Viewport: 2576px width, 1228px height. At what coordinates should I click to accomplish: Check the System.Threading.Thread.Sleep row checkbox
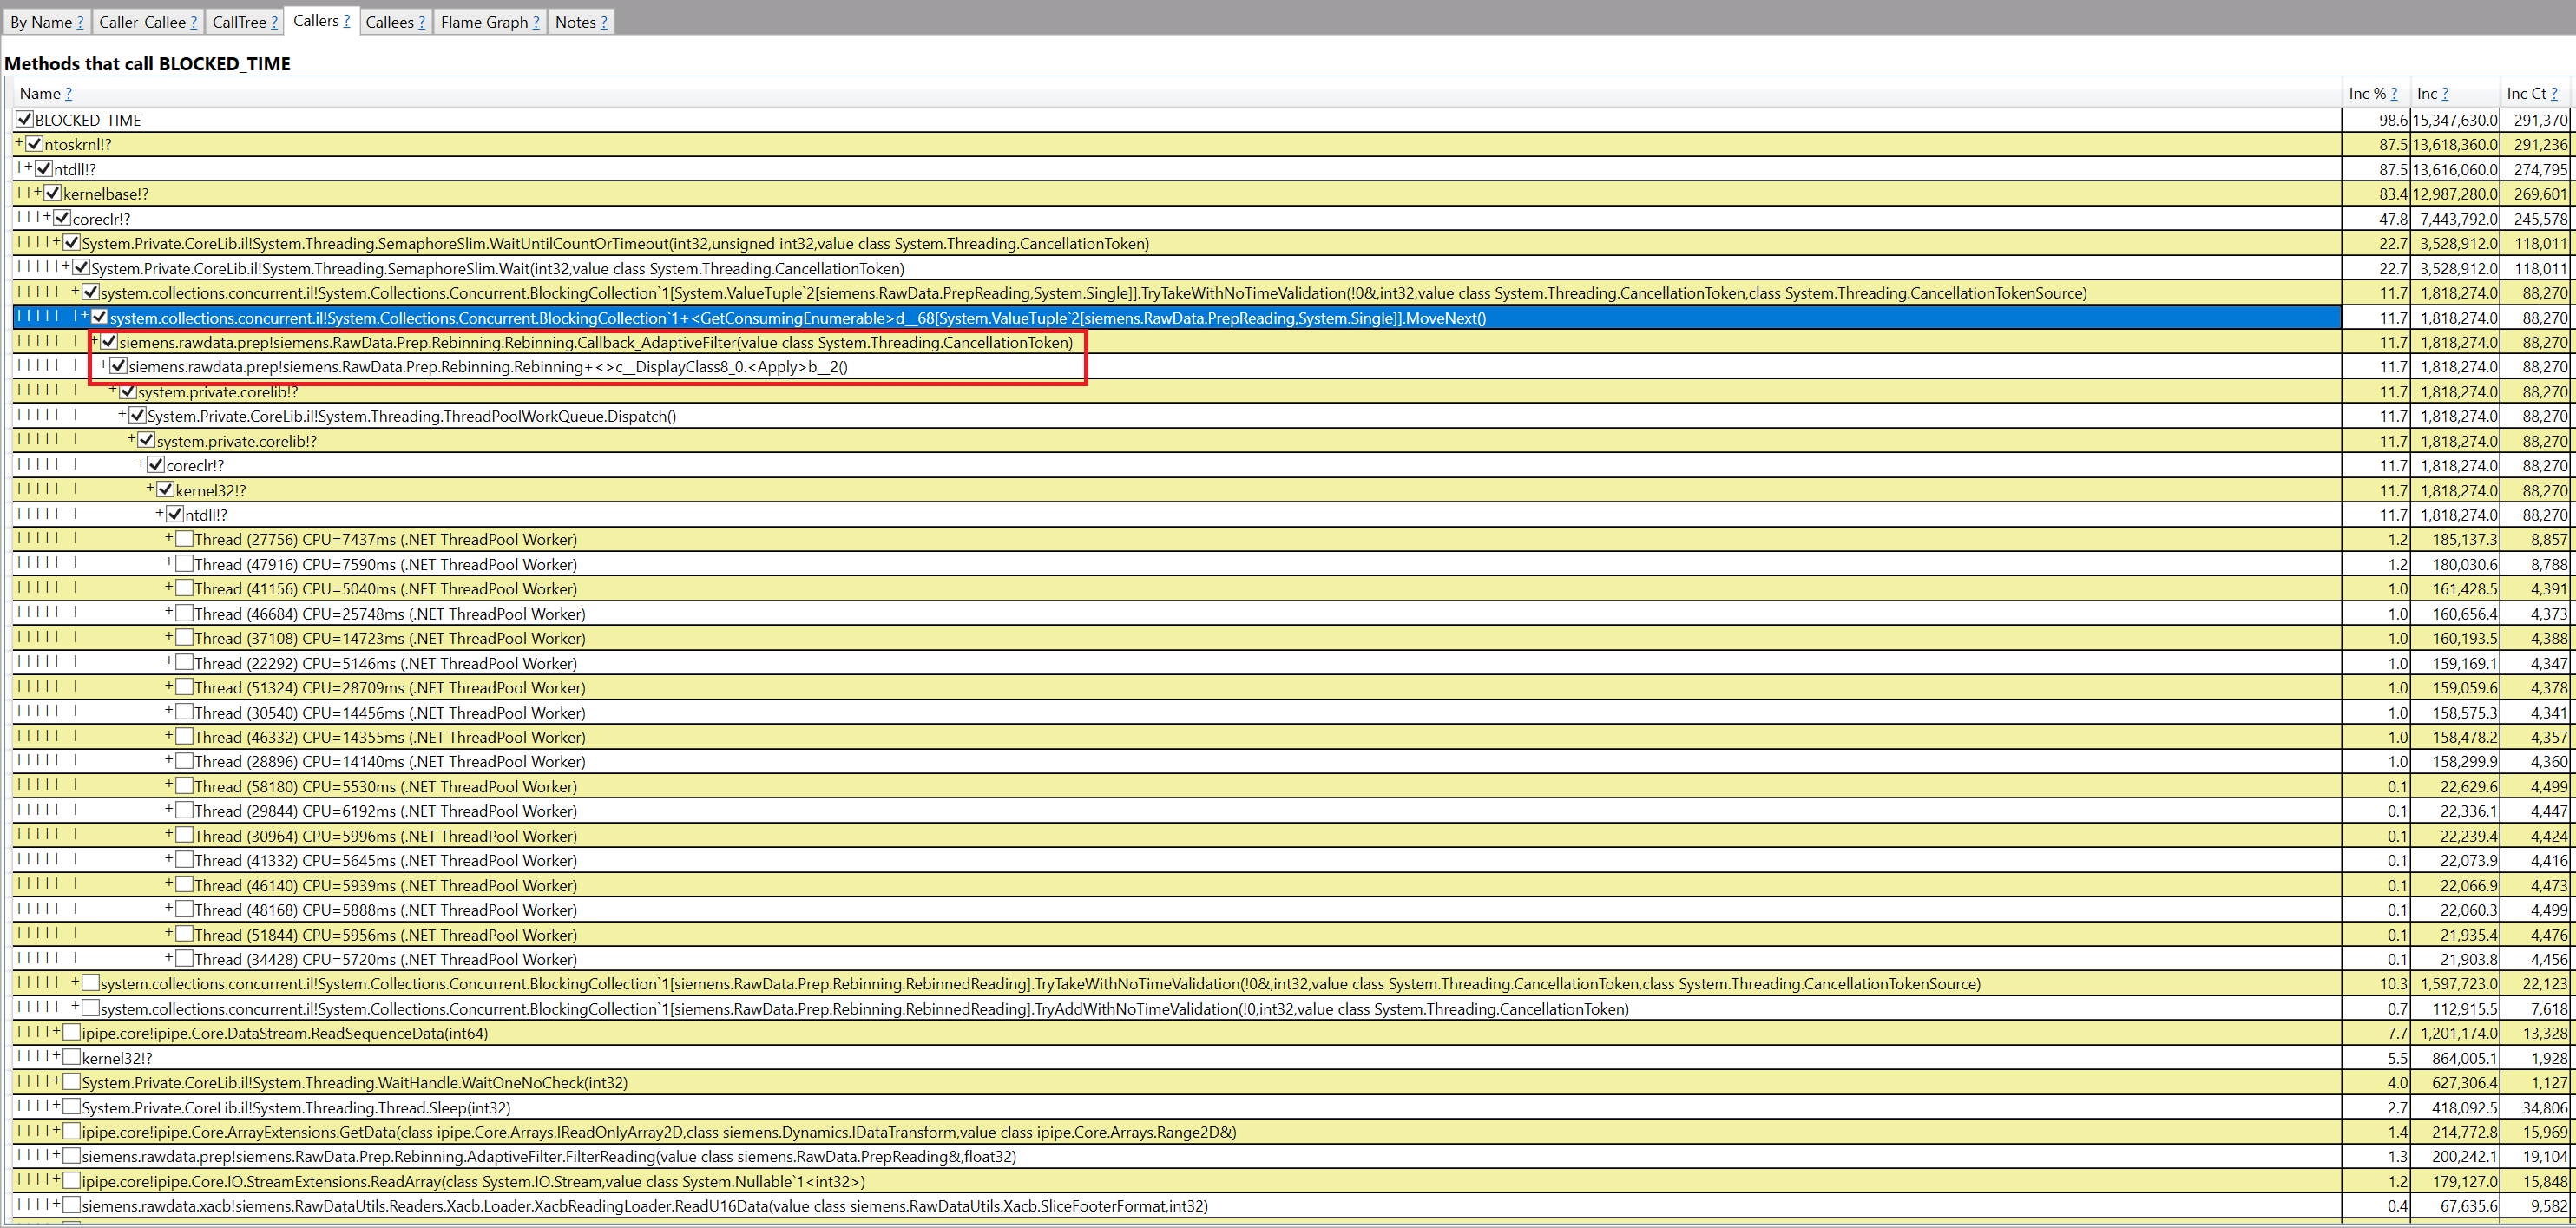click(70, 1107)
